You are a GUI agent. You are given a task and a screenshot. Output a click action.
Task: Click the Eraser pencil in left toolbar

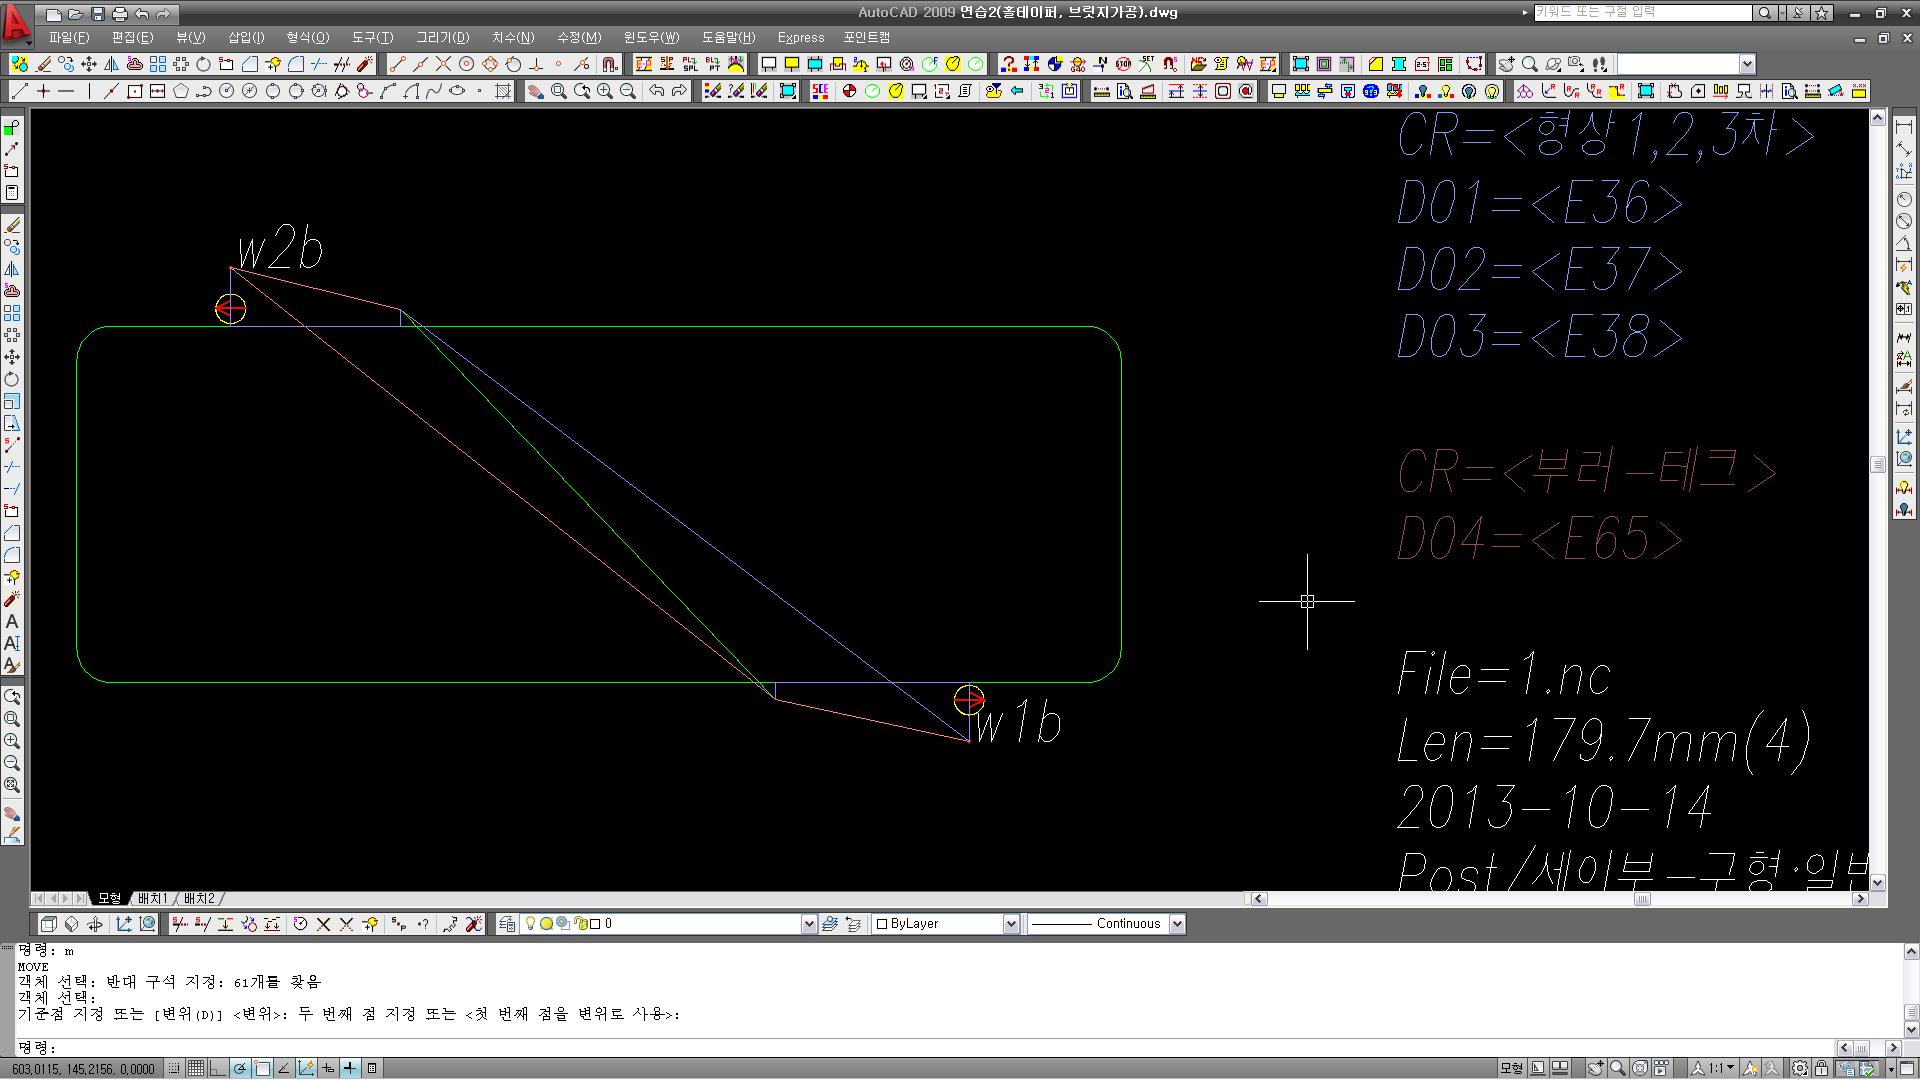[12, 225]
